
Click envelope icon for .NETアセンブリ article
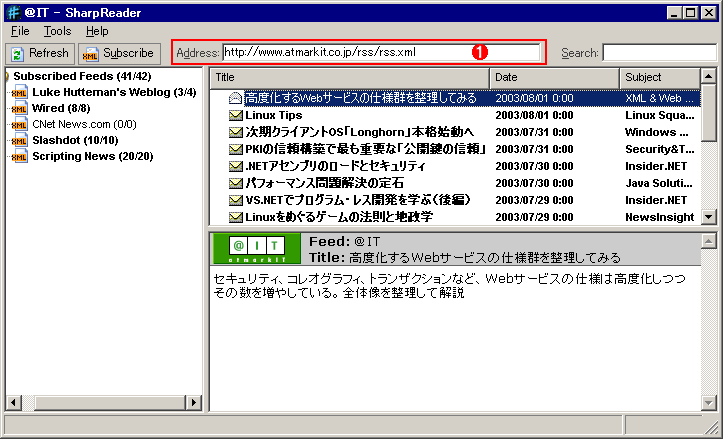pyautogui.click(x=236, y=166)
